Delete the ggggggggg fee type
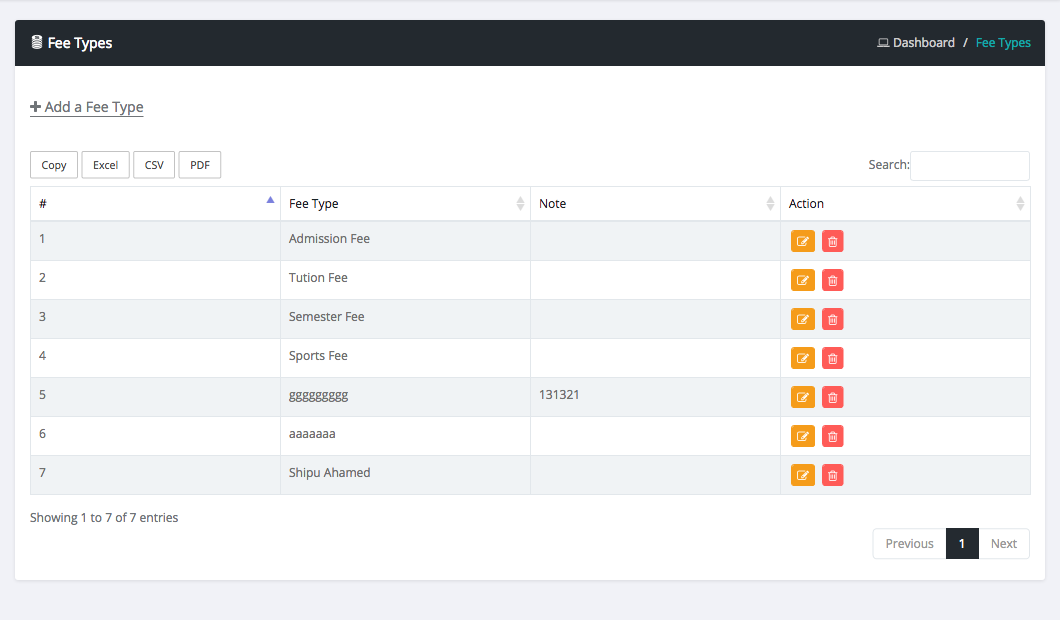This screenshot has height=620, width=1060. point(832,397)
